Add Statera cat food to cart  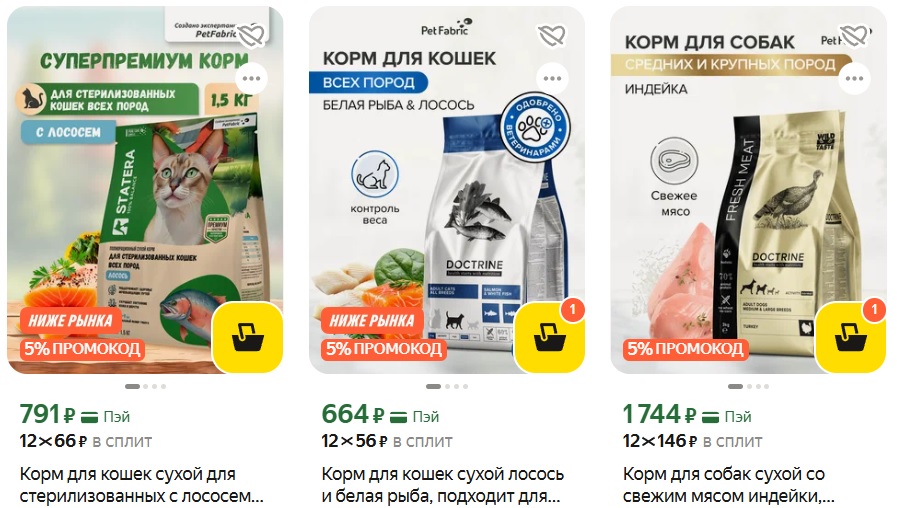(248, 338)
